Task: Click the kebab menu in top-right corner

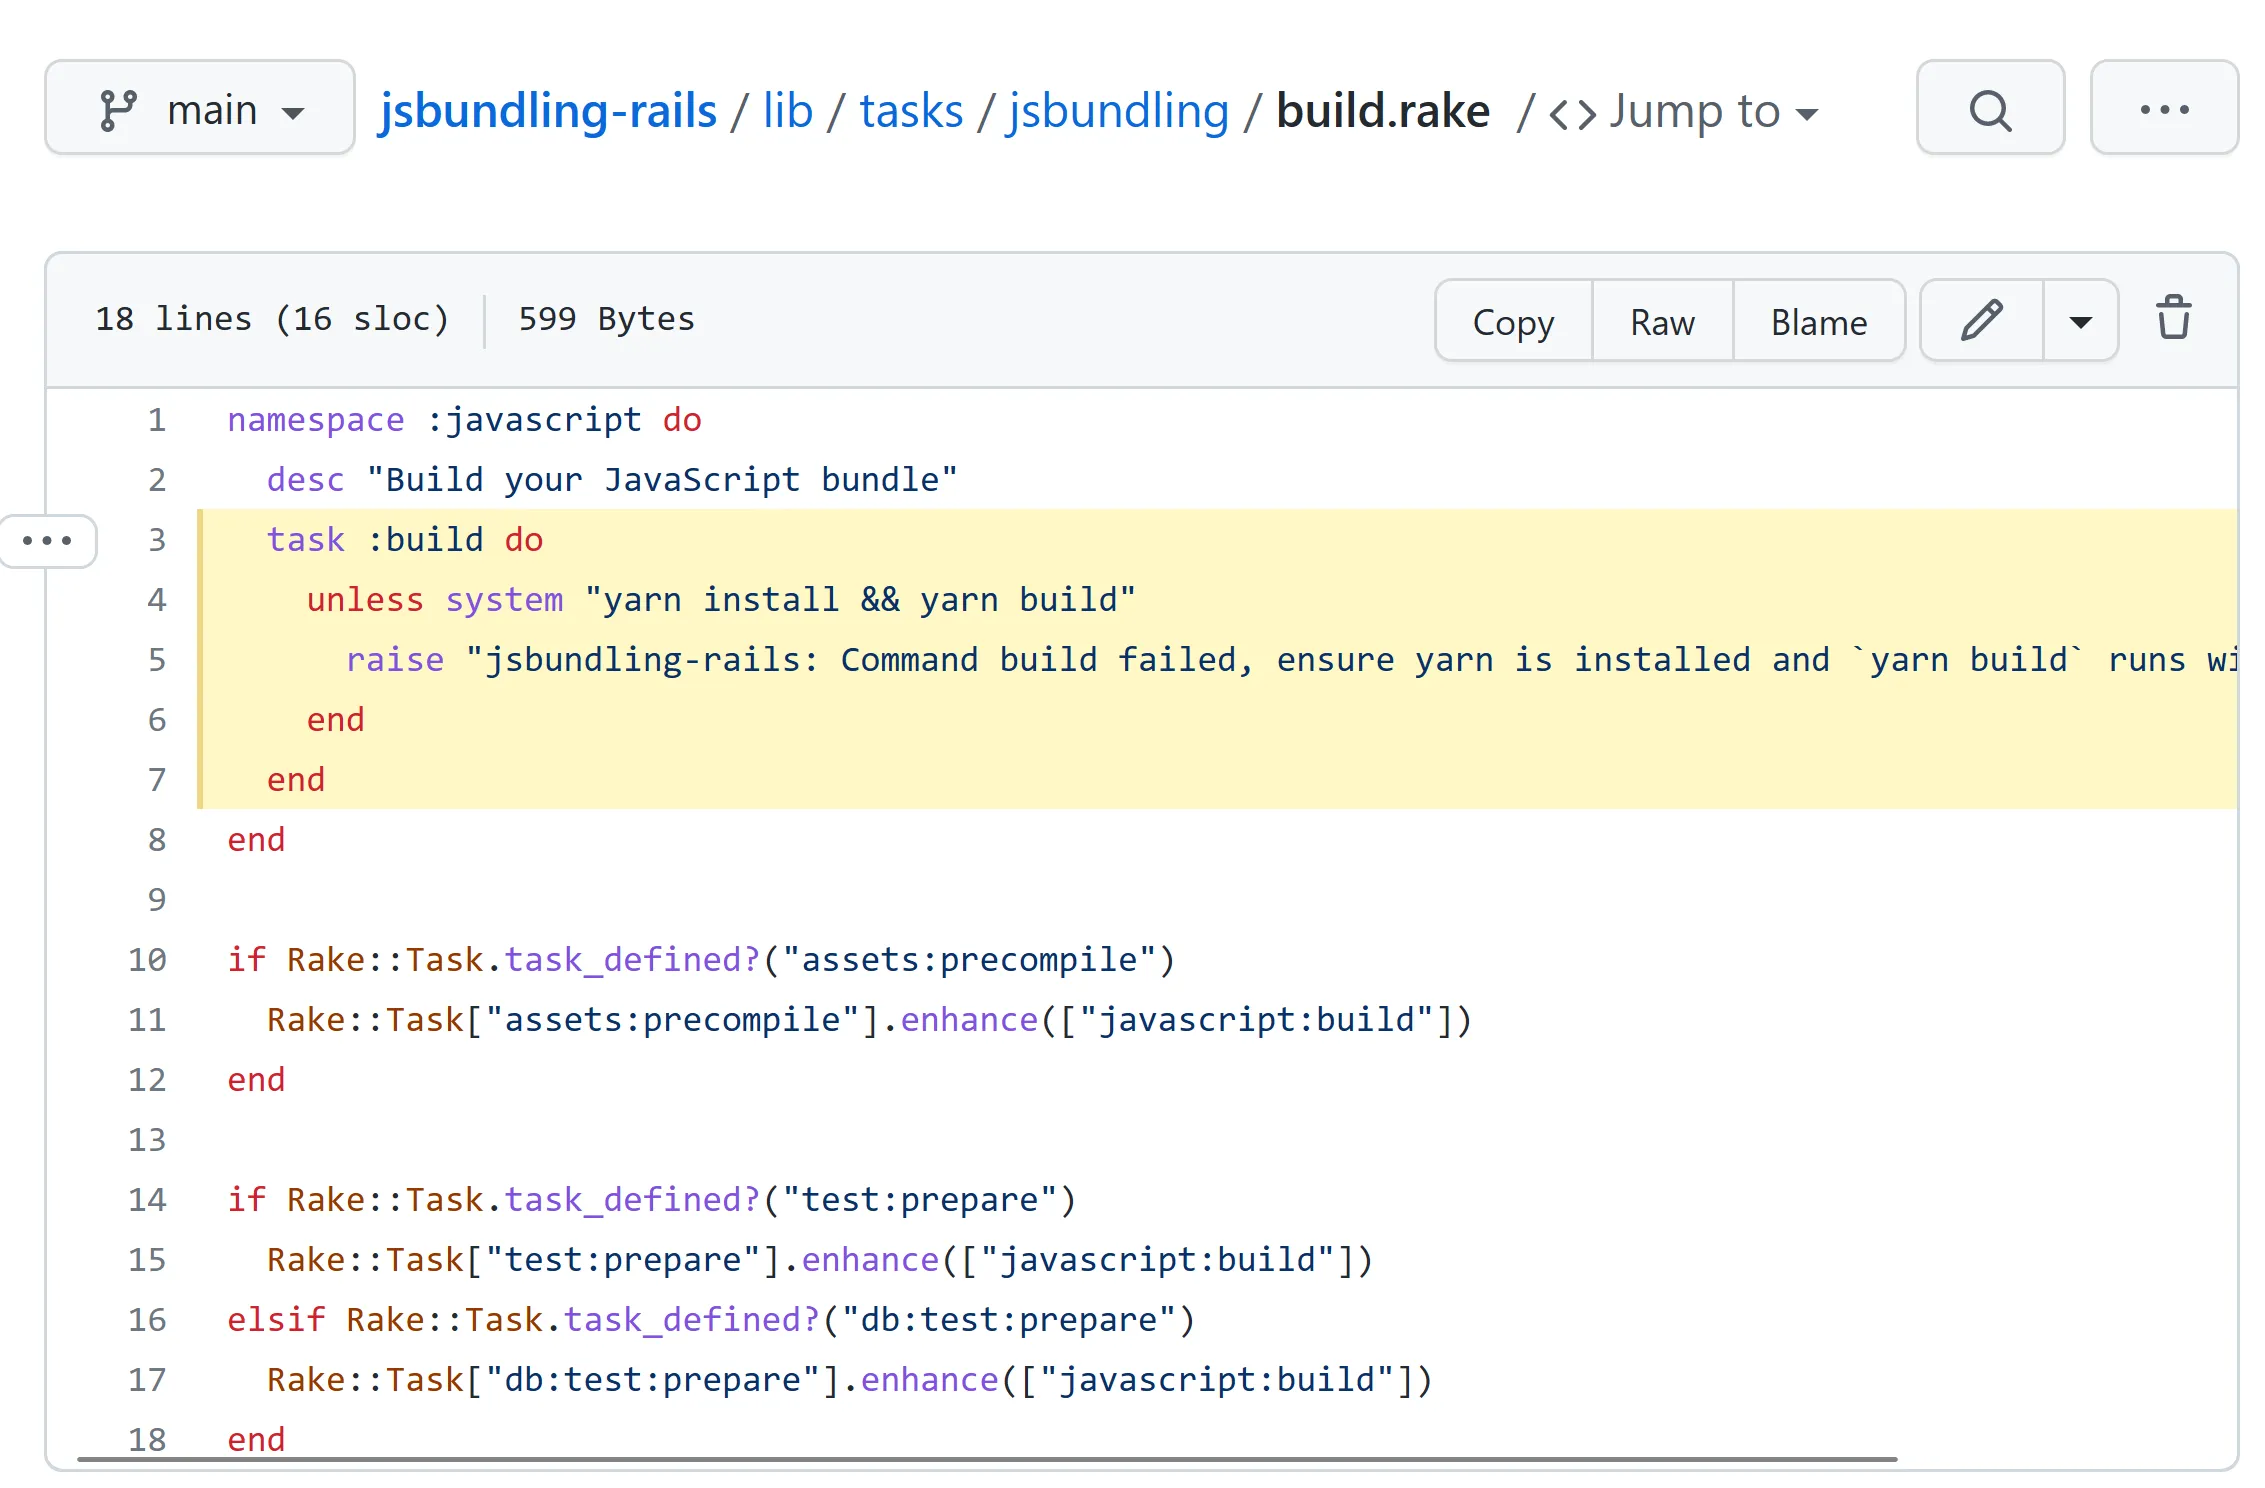Action: click(2163, 108)
